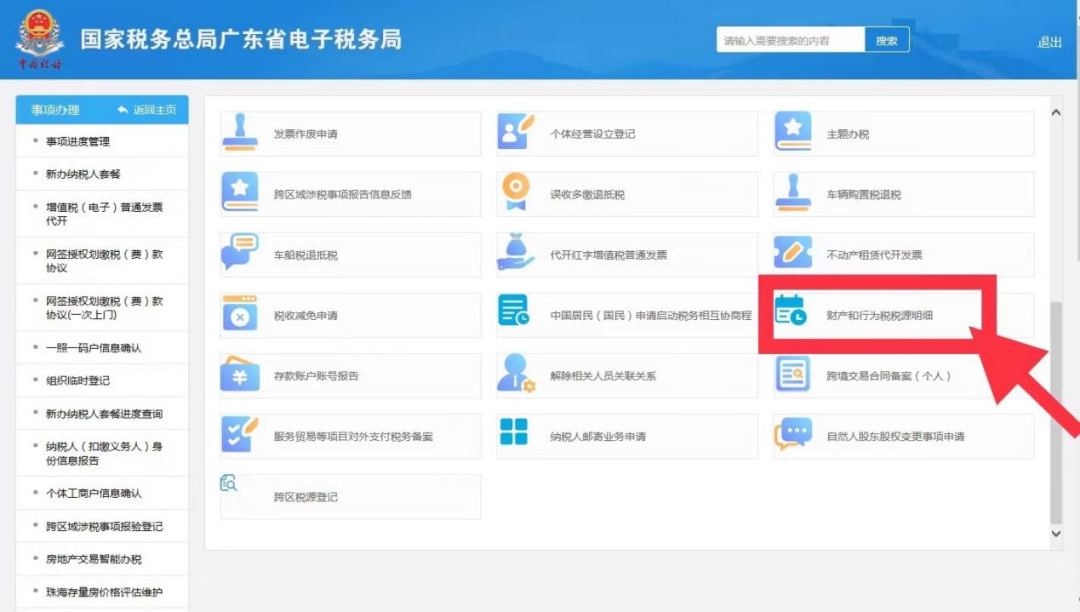Open 增值税（电子）普通发票代开 in sidebar
The image size is (1080, 612).
[x=102, y=214]
